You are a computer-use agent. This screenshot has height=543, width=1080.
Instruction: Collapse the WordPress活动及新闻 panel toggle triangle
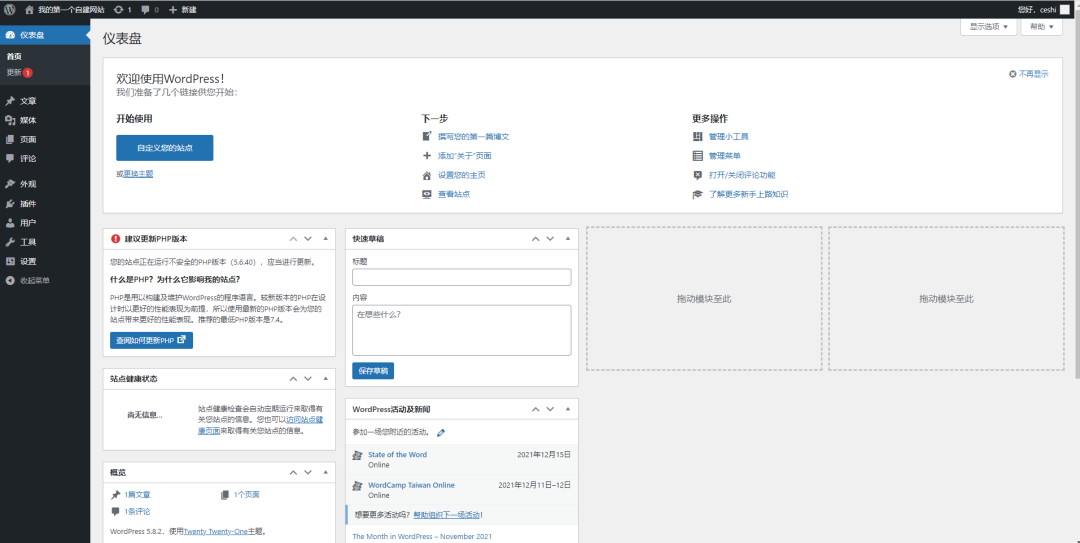point(568,409)
